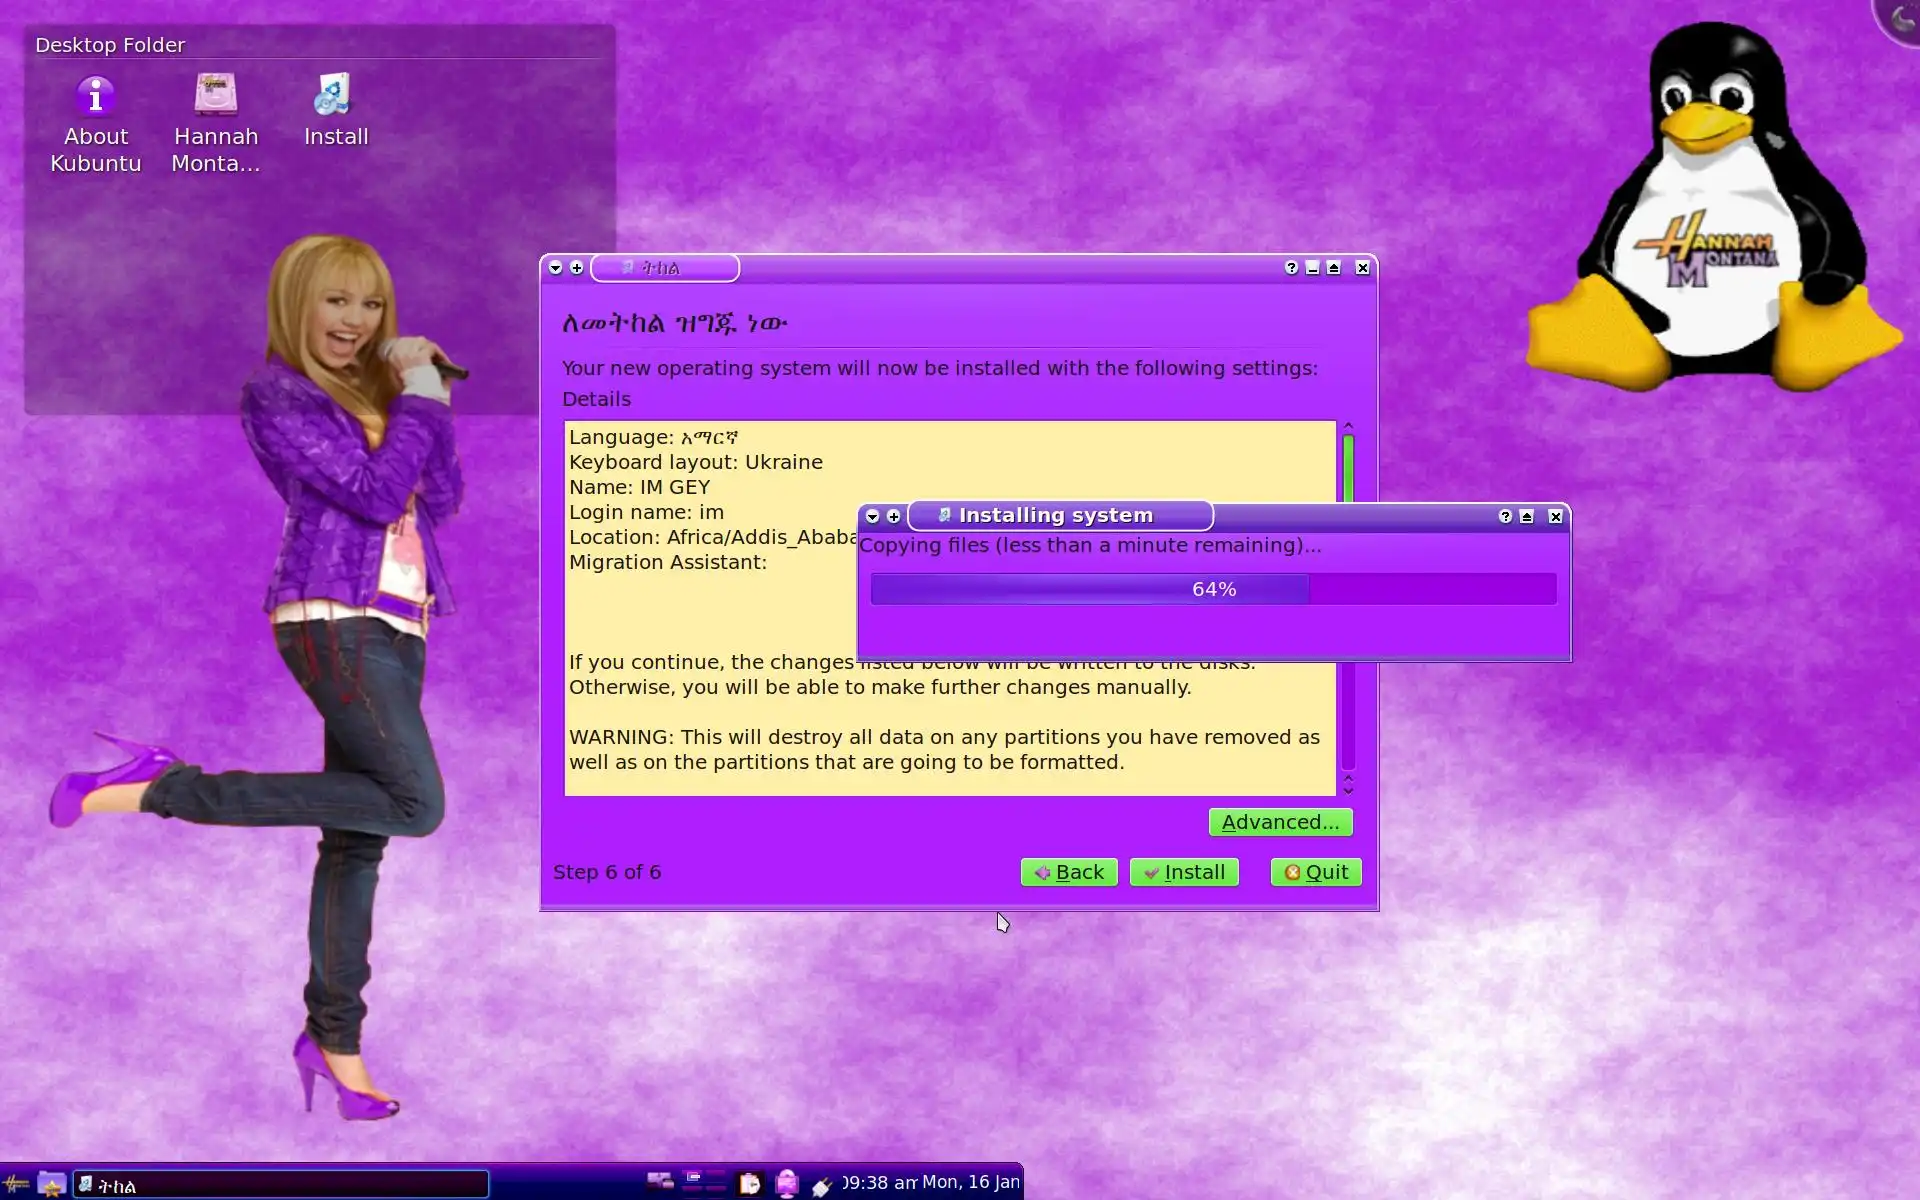The width and height of the screenshot is (1920, 1200).
Task: Click the network plug tray icon
Action: (822, 1186)
